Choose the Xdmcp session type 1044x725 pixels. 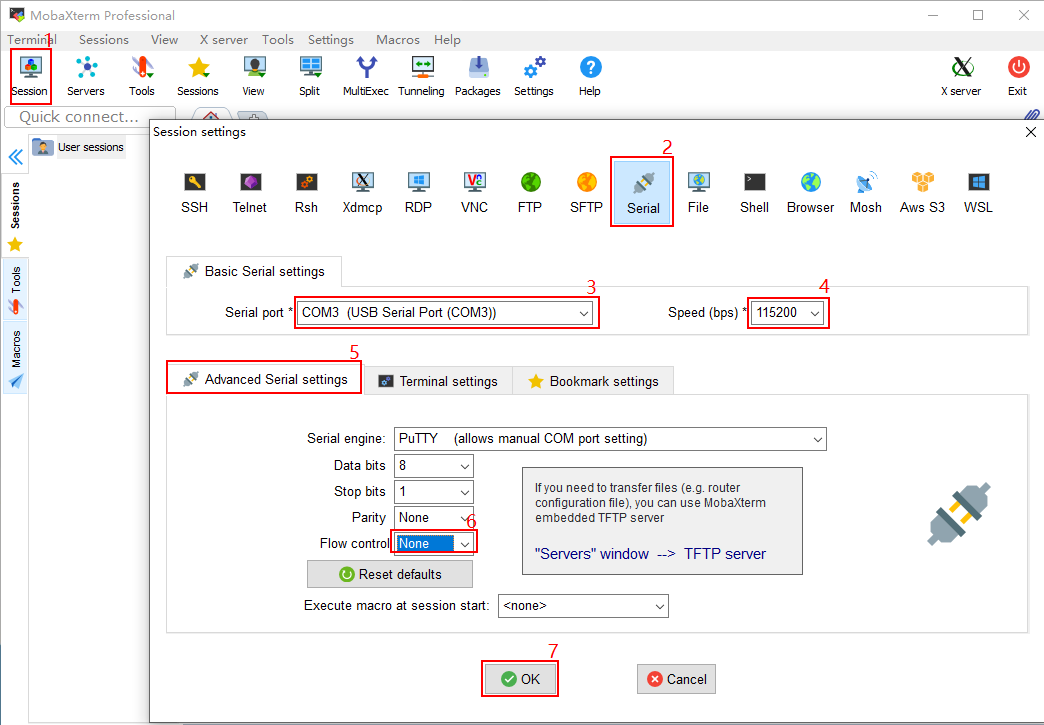[x=362, y=193]
